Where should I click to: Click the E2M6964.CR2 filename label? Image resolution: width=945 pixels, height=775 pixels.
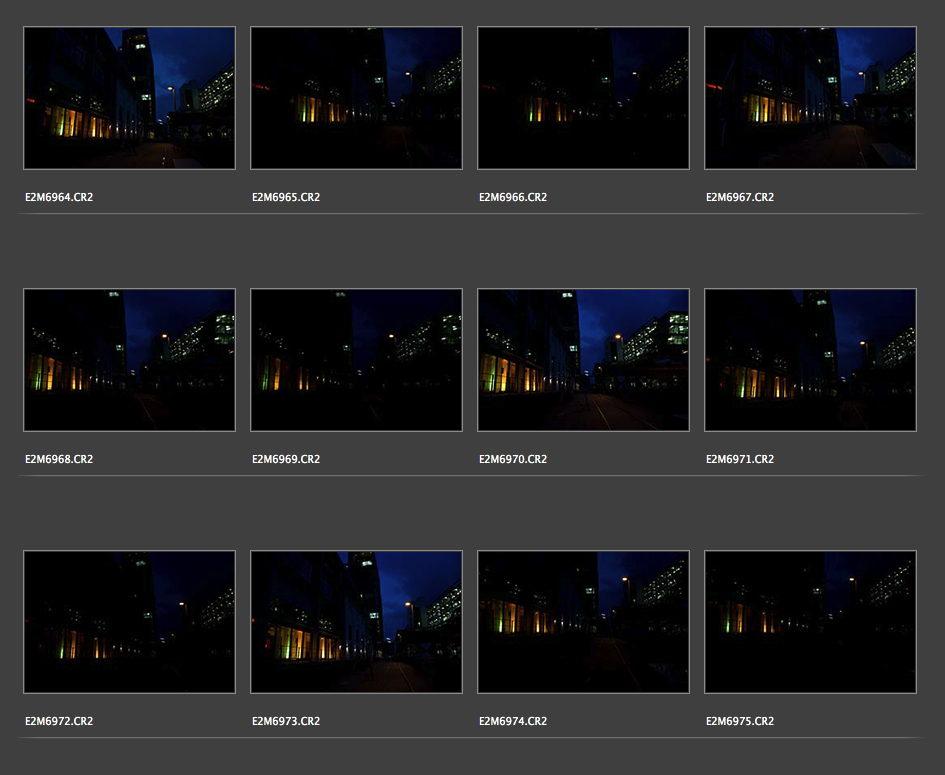point(59,198)
